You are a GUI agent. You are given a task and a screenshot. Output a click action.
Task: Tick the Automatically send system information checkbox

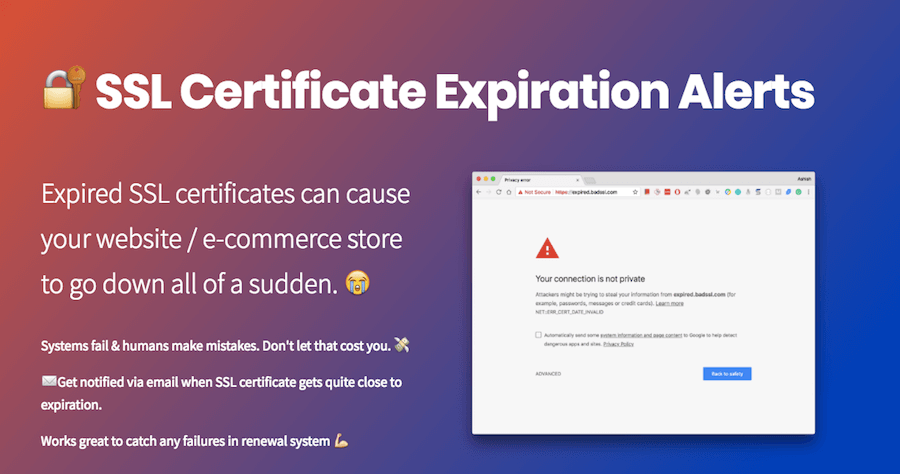(538, 335)
